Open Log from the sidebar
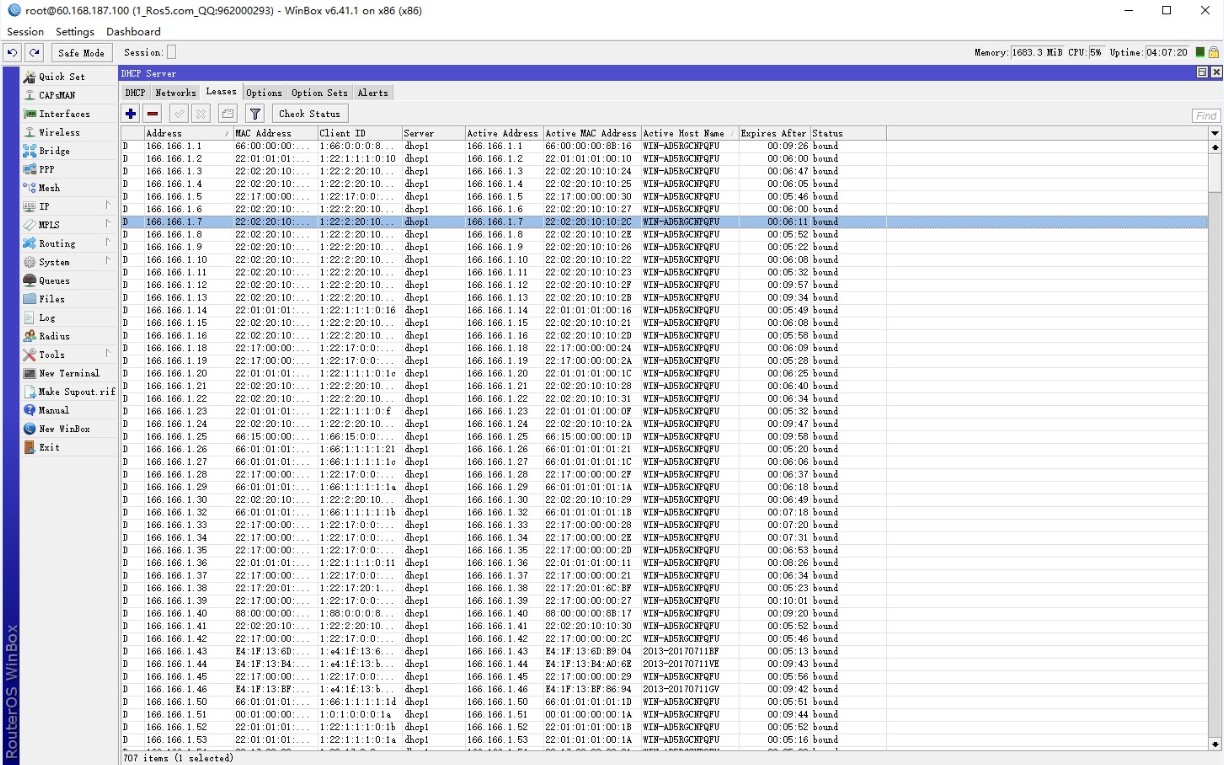Image resolution: width=1224 pixels, height=765 pixels. point(47,317)
